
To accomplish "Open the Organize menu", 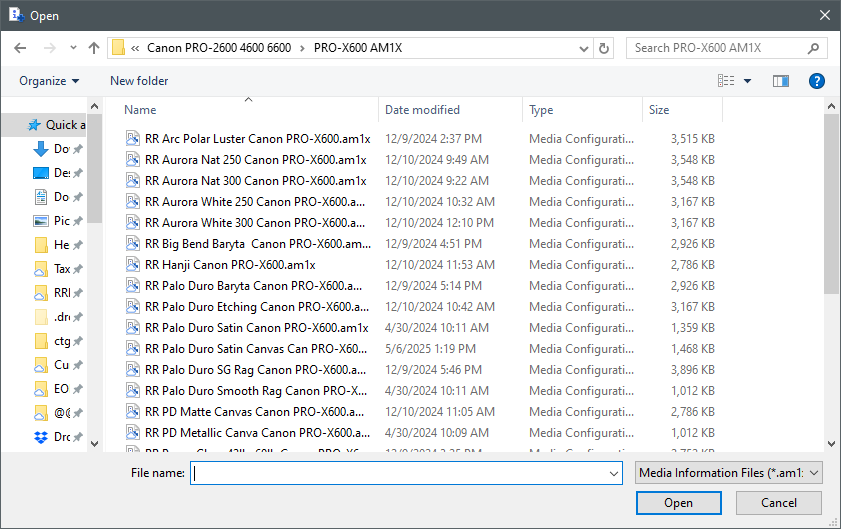I will click(x=48, y=81).
